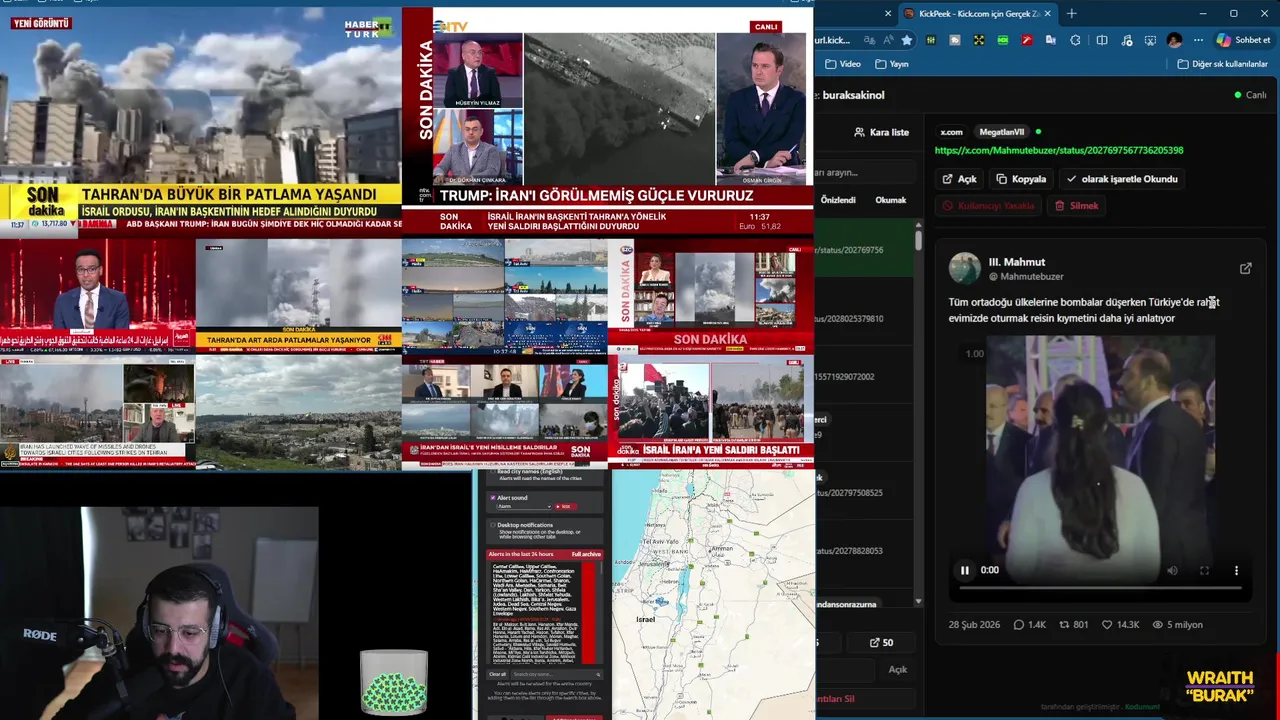The width and height of the screenshot is (1280, 720).
Task: Click the 14.3K likes heart icon
Action: (1107, 625)
